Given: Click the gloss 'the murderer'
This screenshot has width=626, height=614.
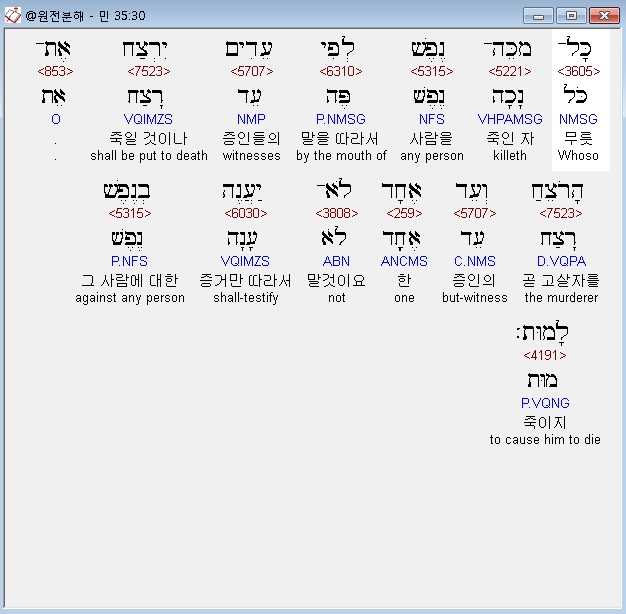Looking at the screenshot, I should point(561,297).
